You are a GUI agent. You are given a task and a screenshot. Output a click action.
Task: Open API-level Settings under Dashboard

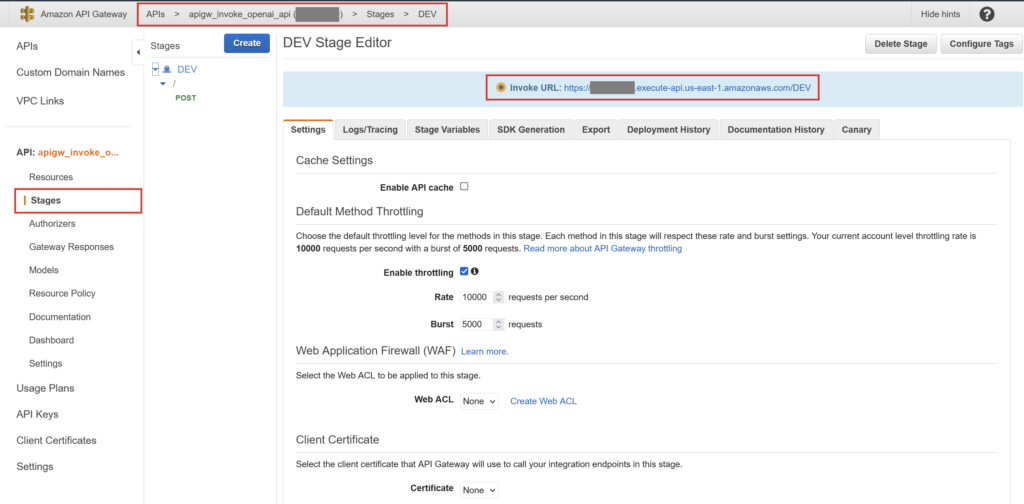[46, 363]
